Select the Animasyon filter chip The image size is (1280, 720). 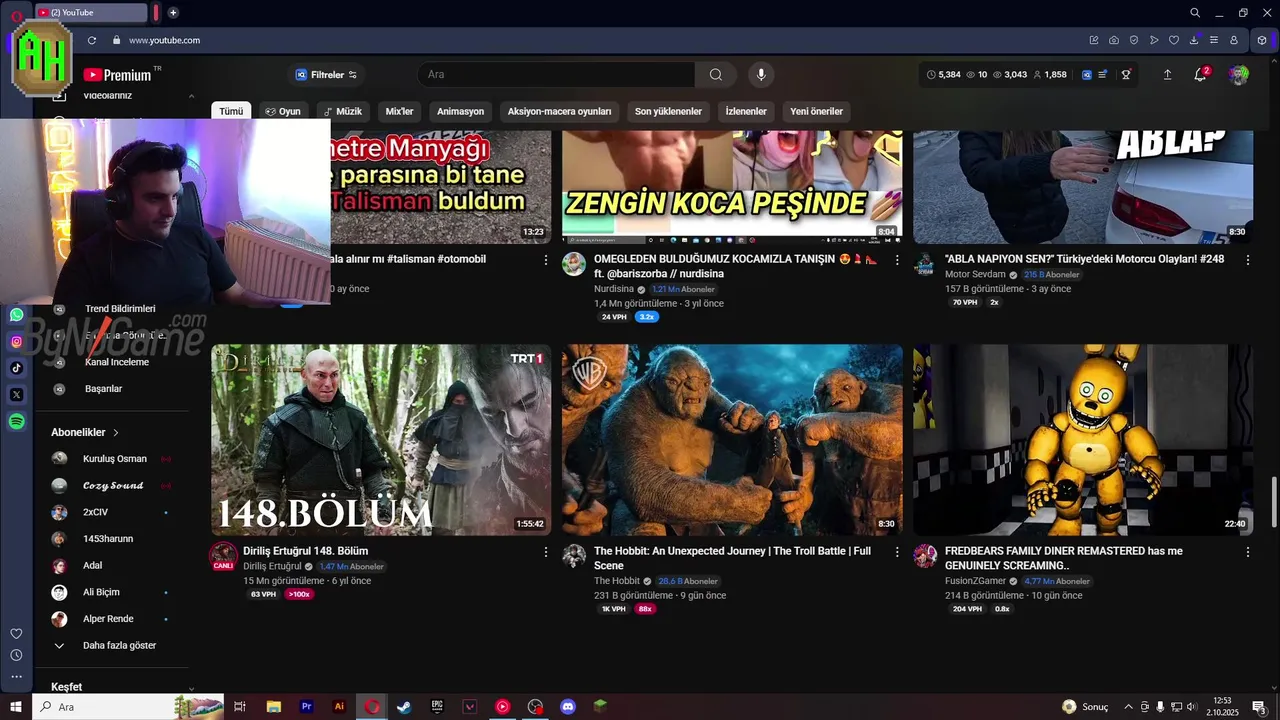coord(460,111)
